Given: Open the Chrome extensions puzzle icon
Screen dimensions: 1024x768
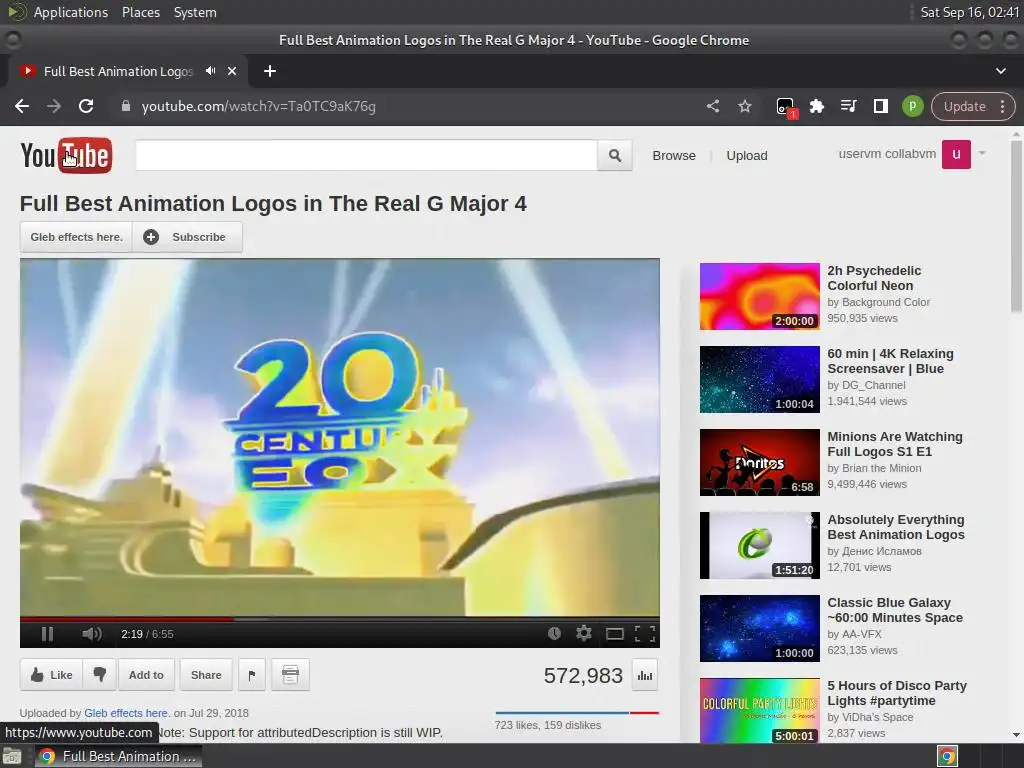Looking at the screenshot, I should pyautogui.click(x=816, y=106).
